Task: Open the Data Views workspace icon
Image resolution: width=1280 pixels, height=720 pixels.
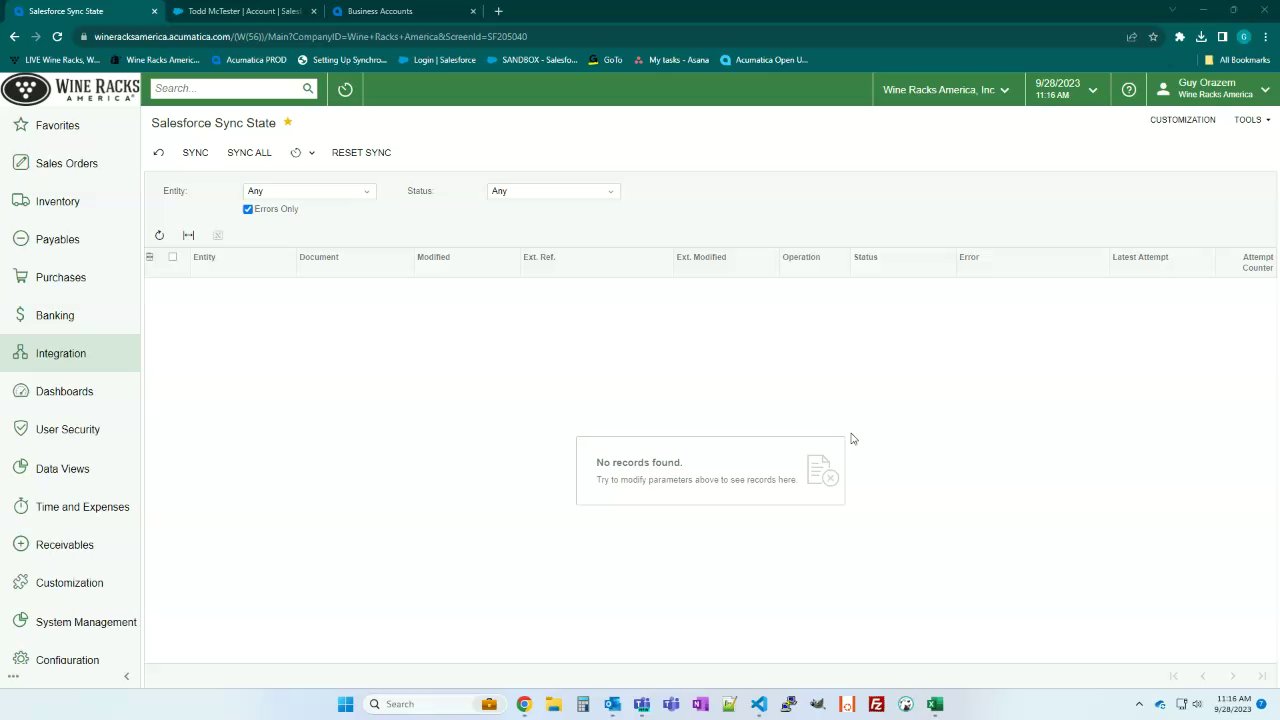Action: (x=21, y=468)
